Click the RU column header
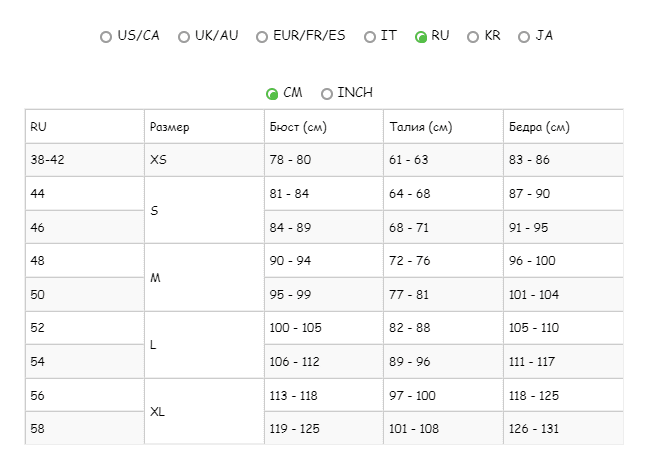Viewport: 646px width, 473px height. click(39, 127)
